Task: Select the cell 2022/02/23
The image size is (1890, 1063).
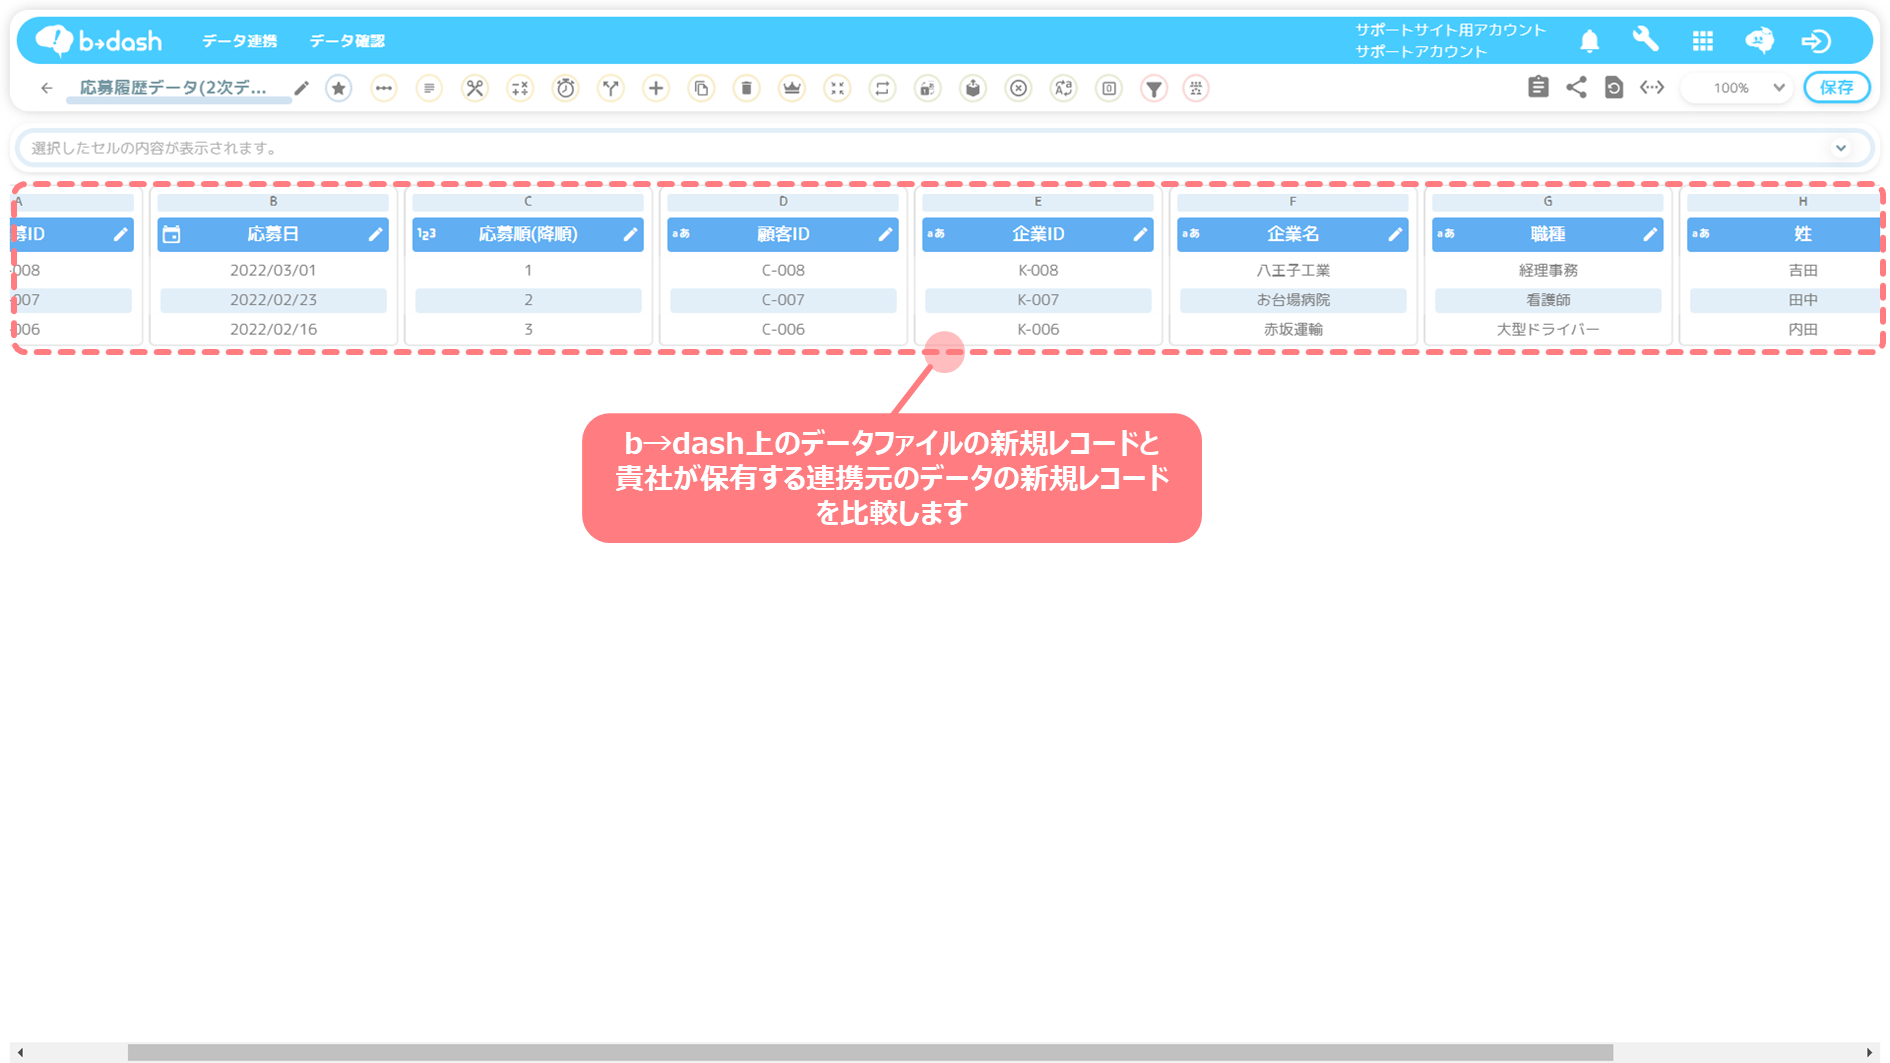Action: [x=273, y=300]
